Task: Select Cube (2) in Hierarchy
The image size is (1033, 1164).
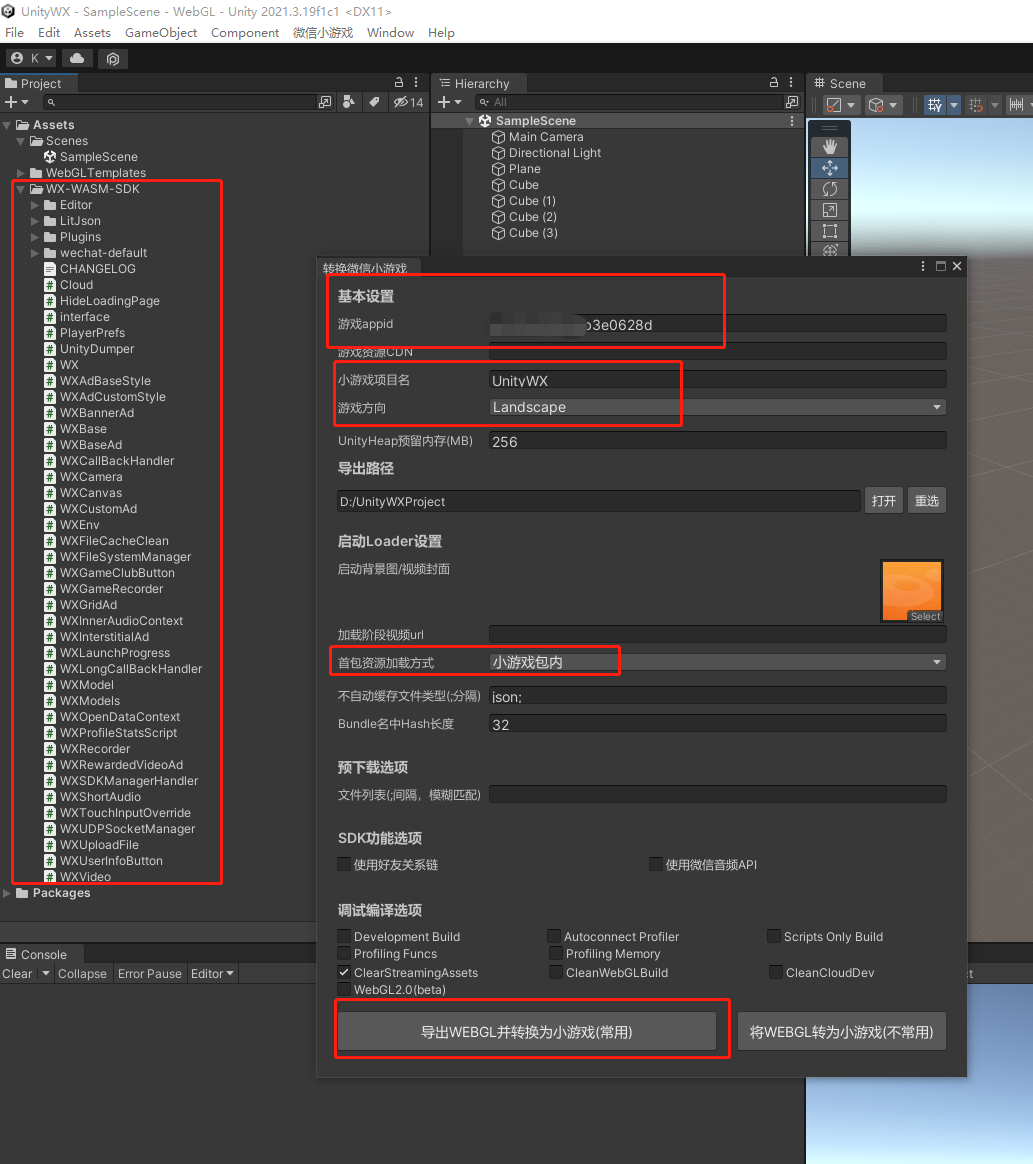Action: 532,217
